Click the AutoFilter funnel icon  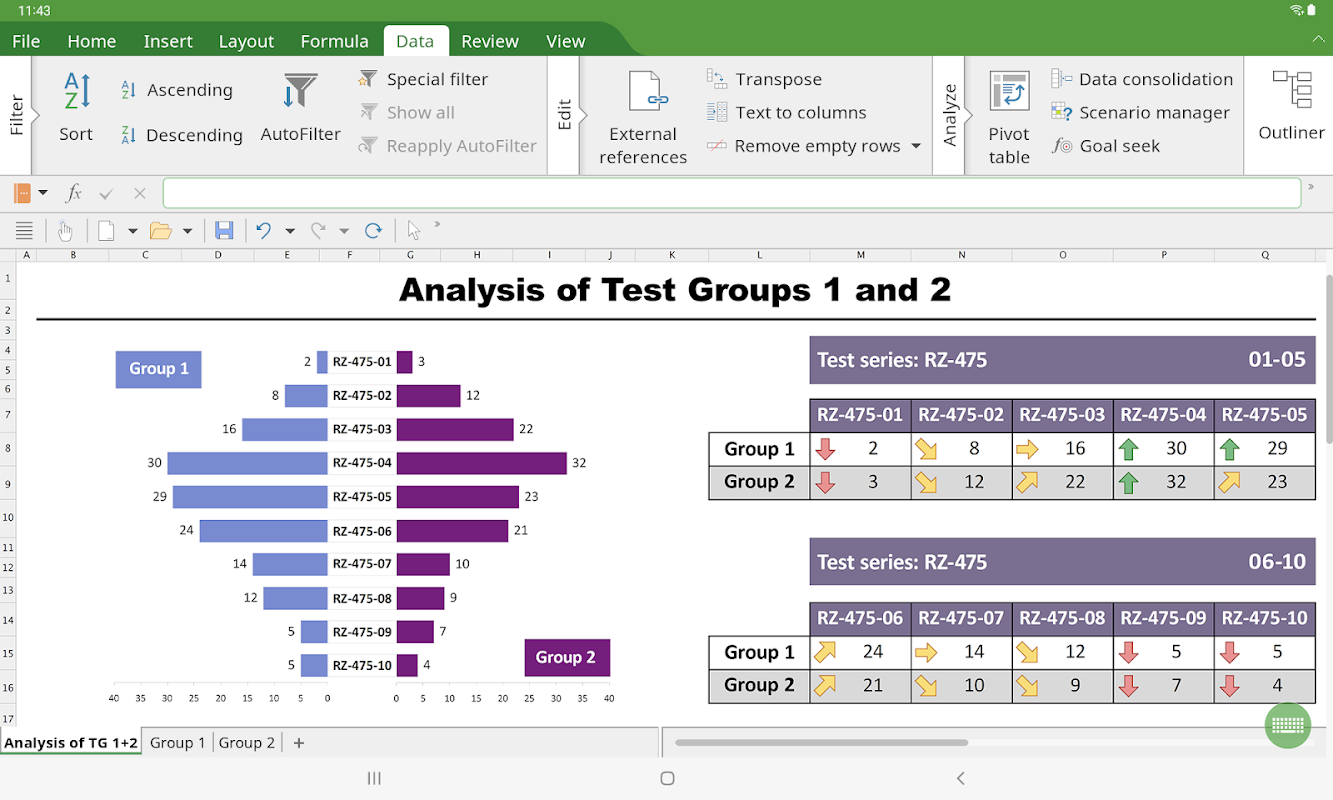(300, 92)
